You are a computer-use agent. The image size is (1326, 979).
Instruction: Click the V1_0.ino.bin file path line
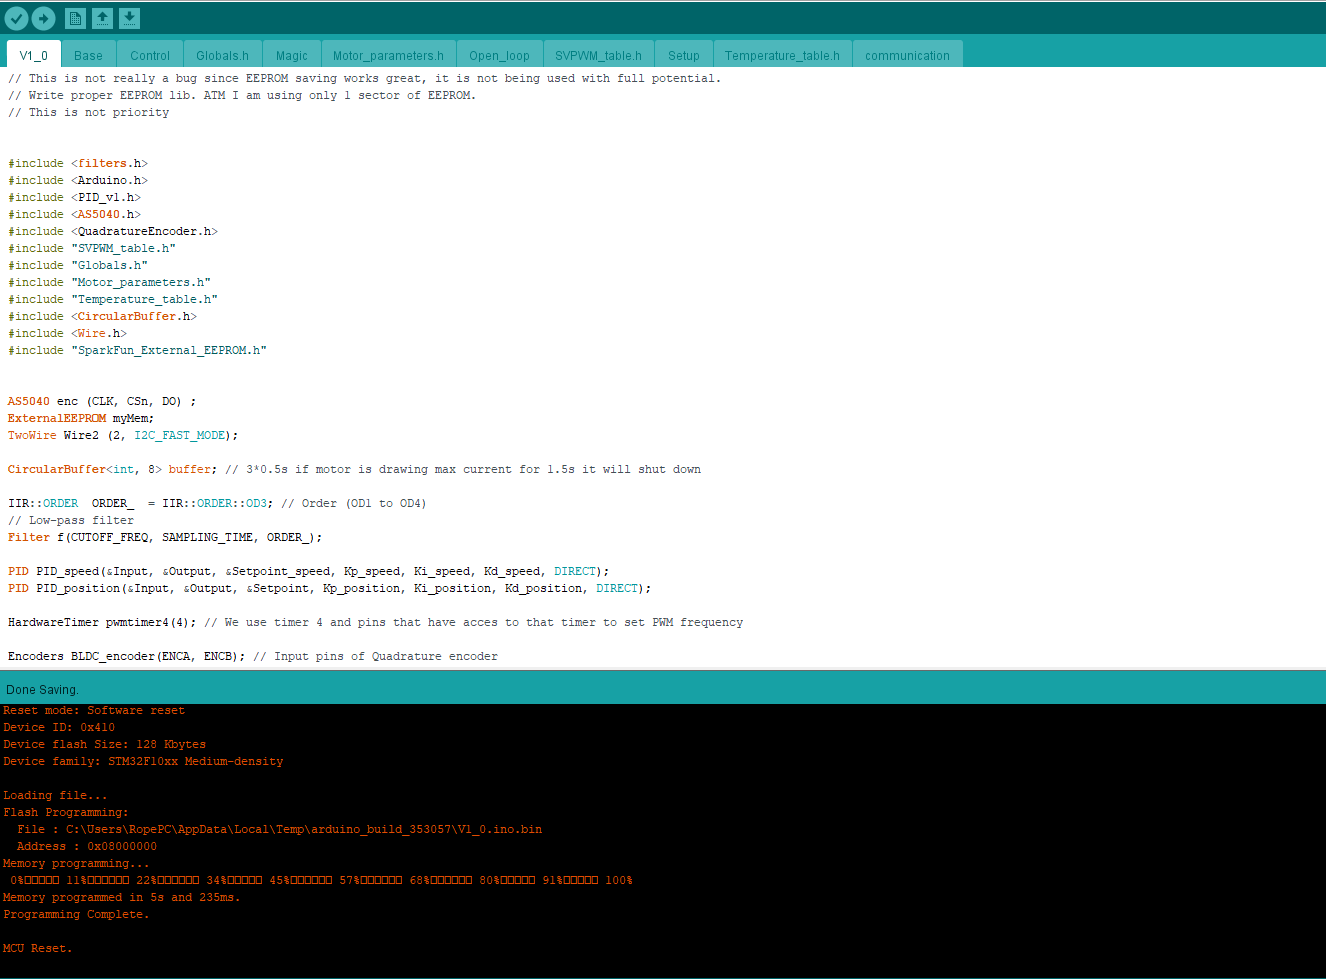(280, 829)
